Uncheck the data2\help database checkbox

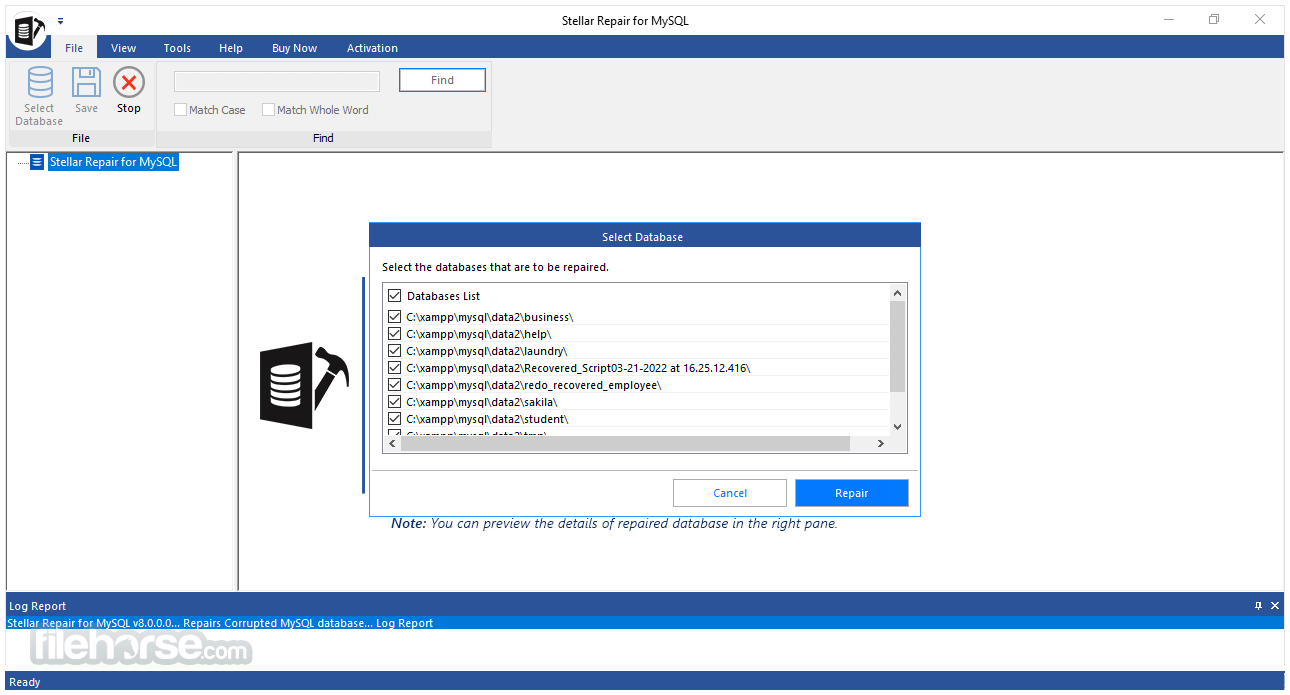394,334
